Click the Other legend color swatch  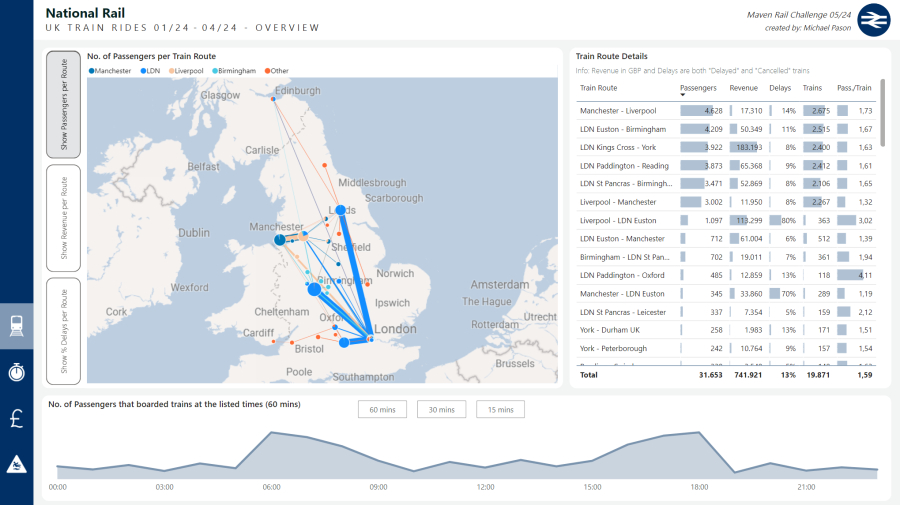(266, 71)
